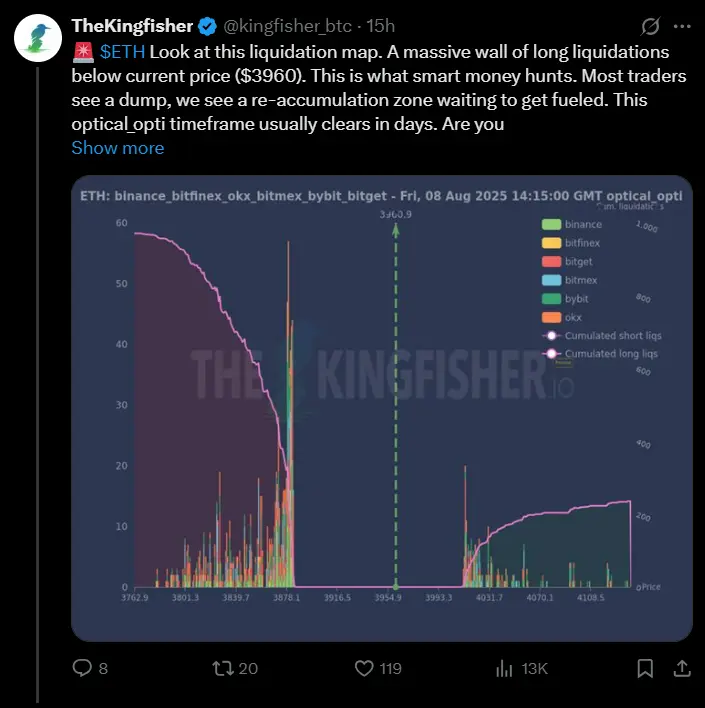Open the @kingfisher_btc handle link

(288, 26)
